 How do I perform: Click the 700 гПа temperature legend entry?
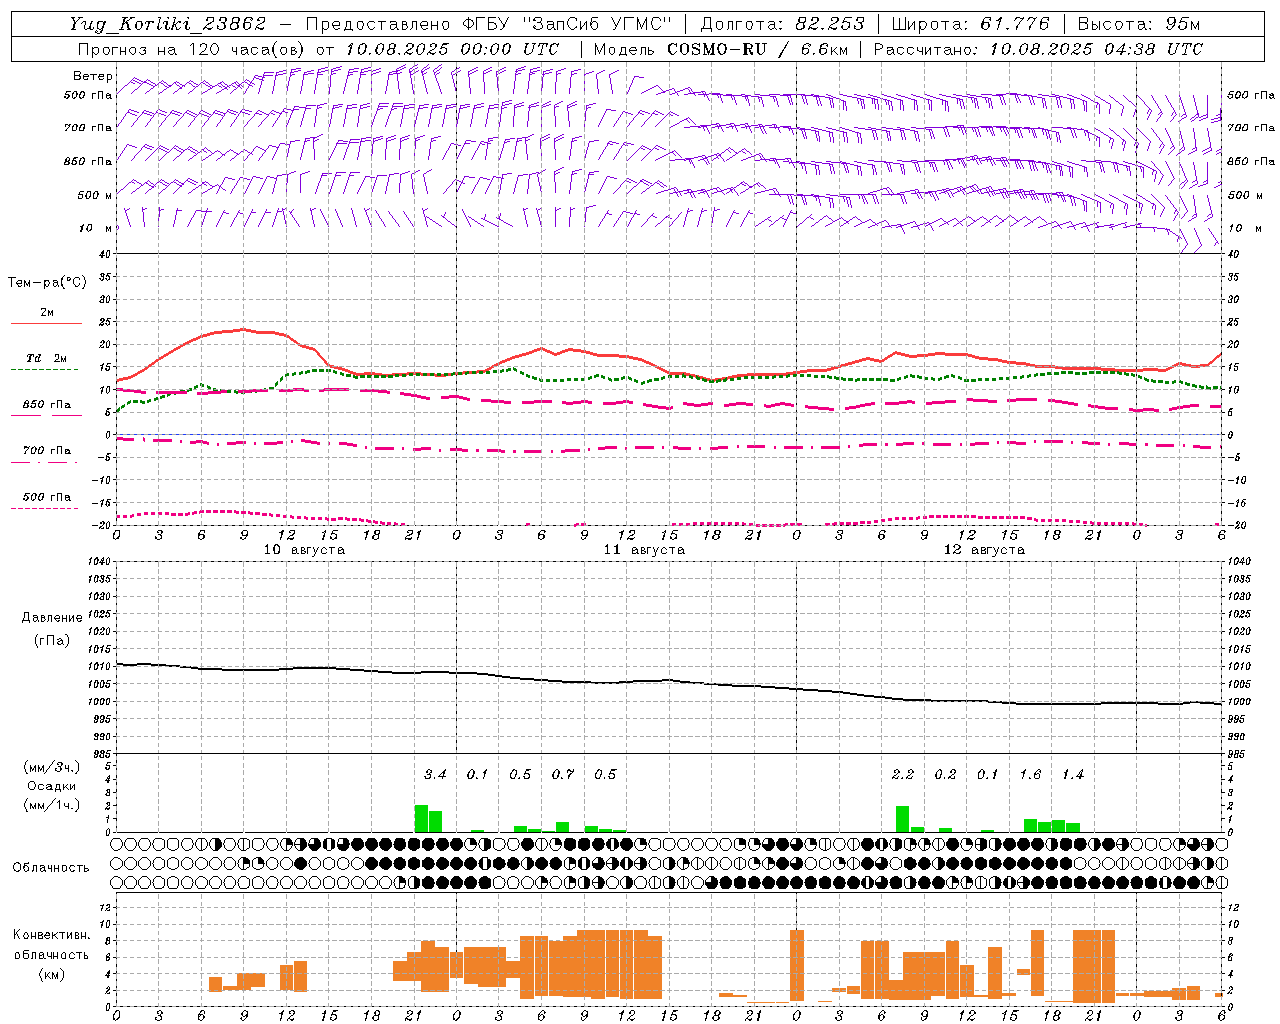point(46,451)
